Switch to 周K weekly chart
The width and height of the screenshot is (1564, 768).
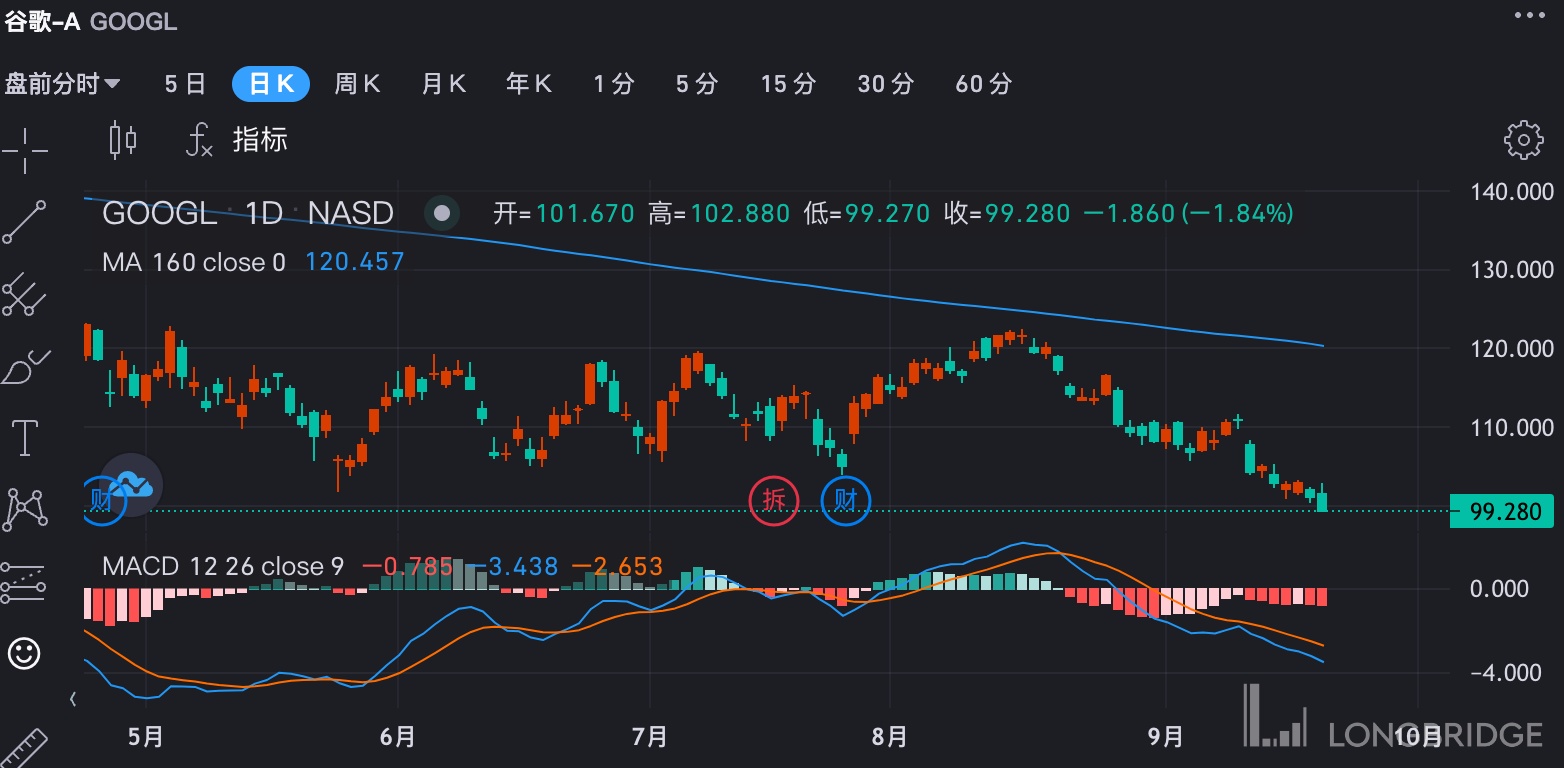pyautogui.click(x=357, y=84)
